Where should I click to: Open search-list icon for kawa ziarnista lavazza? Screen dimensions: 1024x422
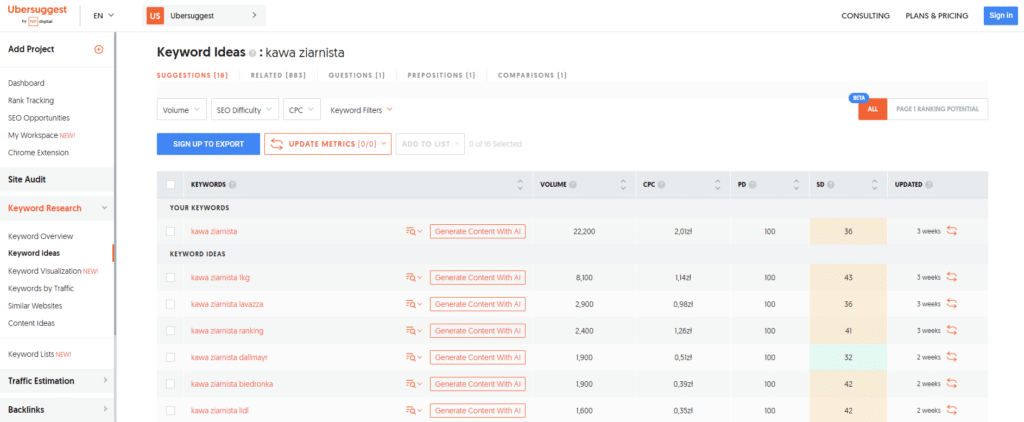pyautogui.click(x=413, y=304)
